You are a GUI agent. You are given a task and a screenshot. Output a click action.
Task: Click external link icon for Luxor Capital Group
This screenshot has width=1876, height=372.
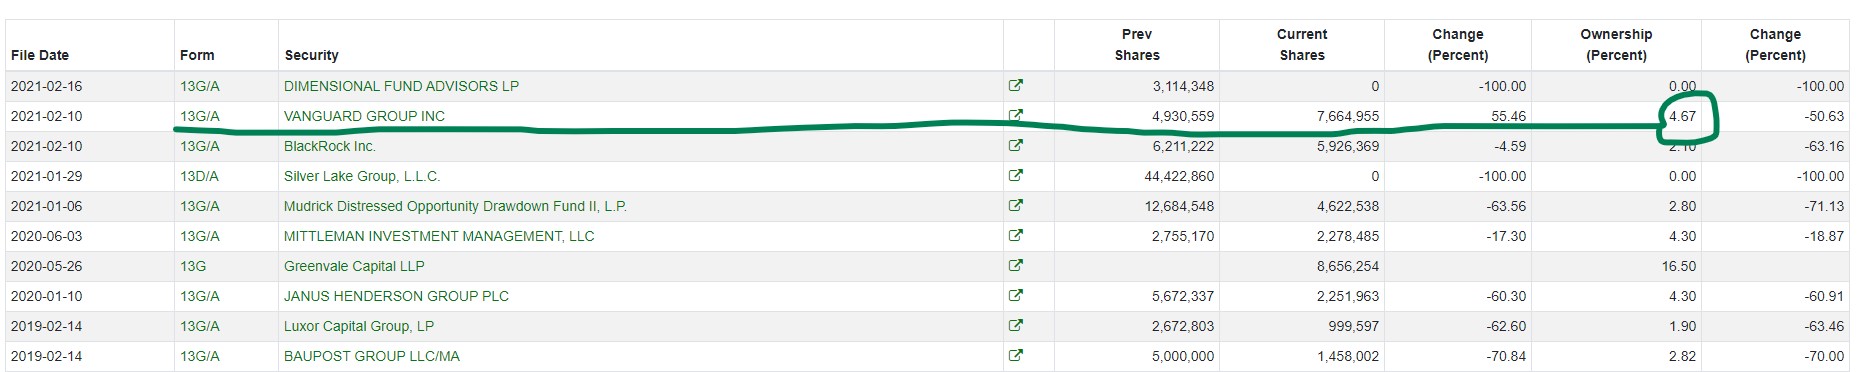click(1016, 326)
